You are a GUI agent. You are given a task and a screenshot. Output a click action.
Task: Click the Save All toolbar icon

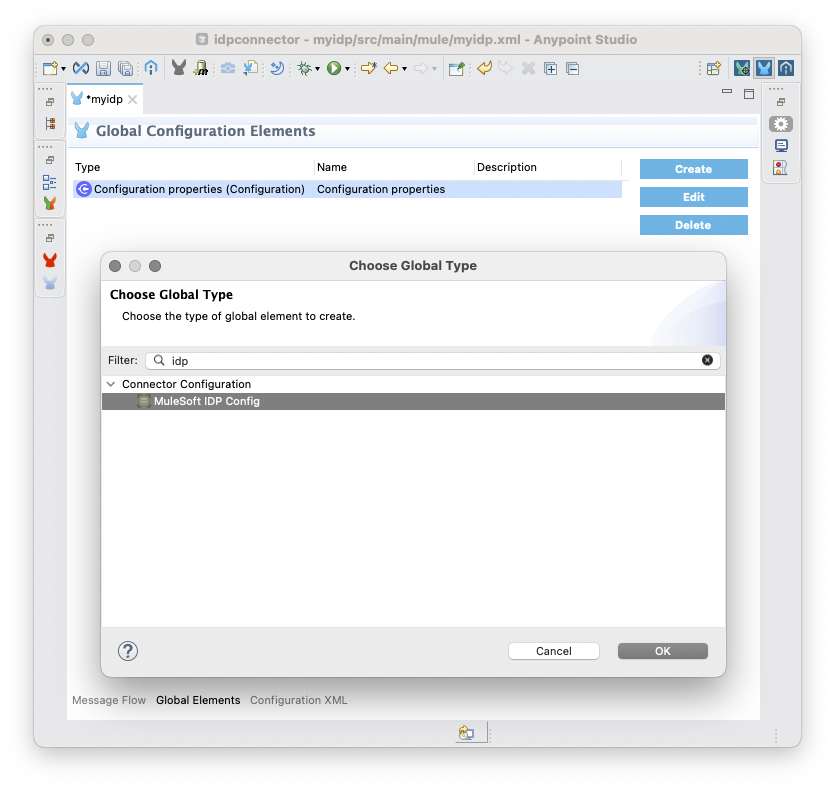[125, 69]
